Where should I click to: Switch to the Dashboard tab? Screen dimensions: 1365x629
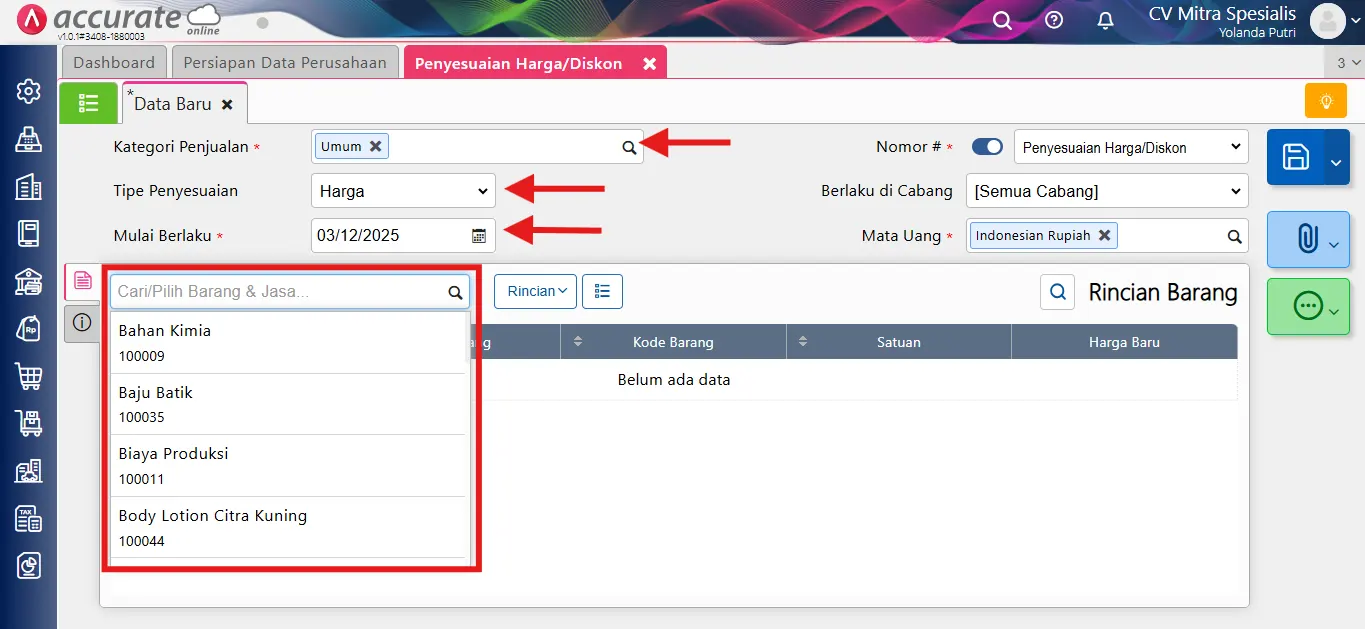point(114,62)
